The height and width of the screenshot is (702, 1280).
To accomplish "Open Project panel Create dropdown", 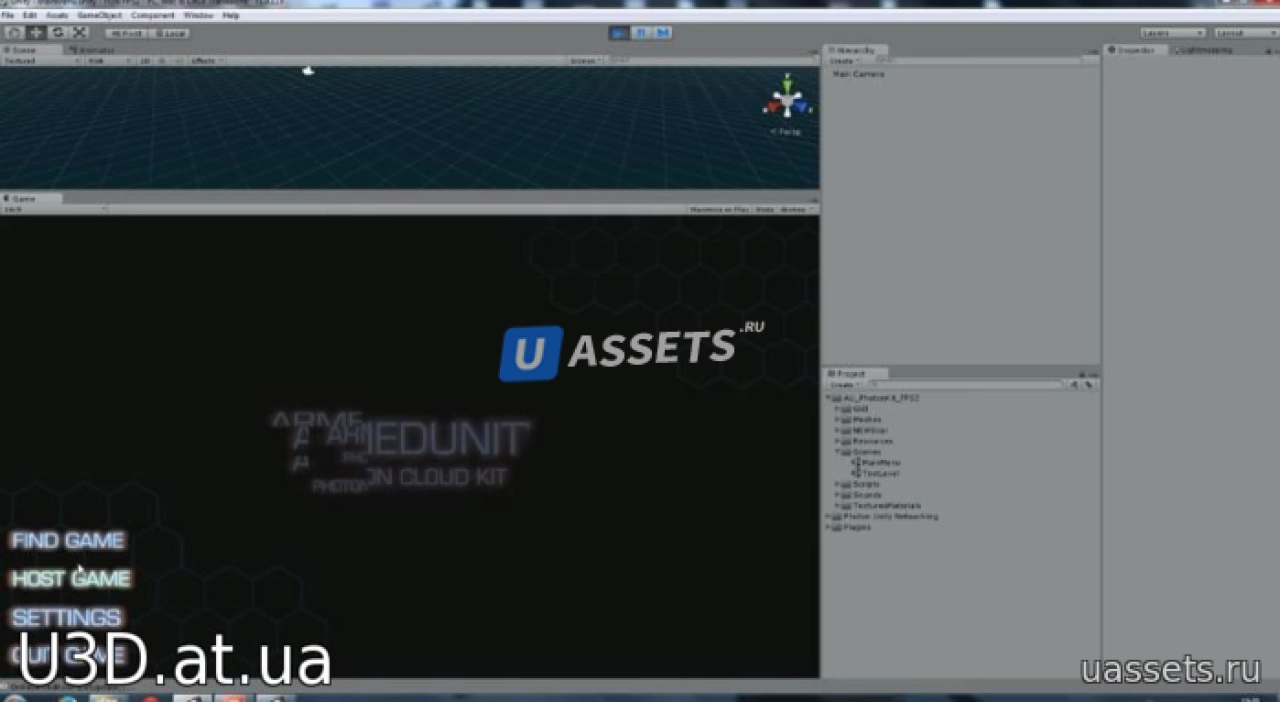I will 844,384.
